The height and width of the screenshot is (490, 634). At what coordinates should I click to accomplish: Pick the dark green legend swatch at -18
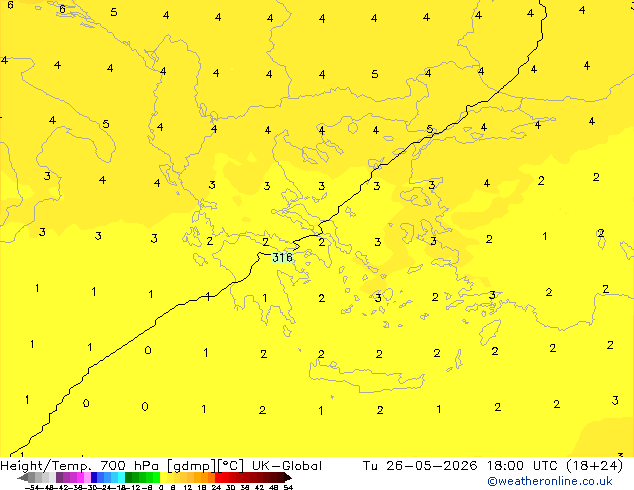click(x=129, y=477)
